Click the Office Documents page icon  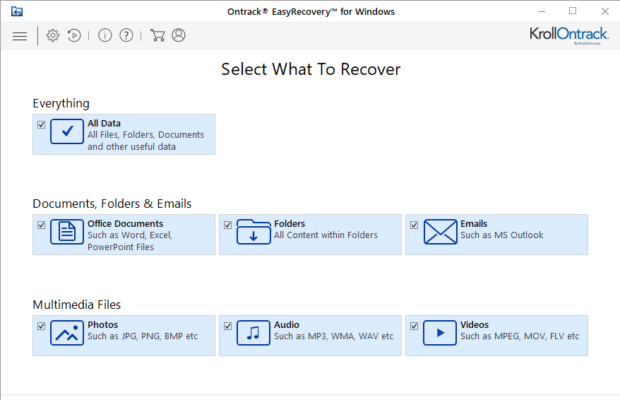[x=67, y=232]
